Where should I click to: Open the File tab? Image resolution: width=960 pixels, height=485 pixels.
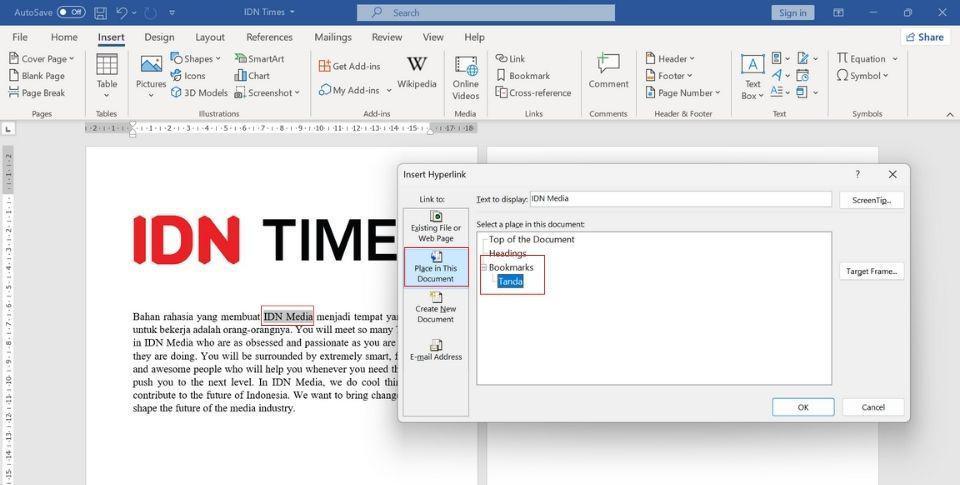pos(20,37)
